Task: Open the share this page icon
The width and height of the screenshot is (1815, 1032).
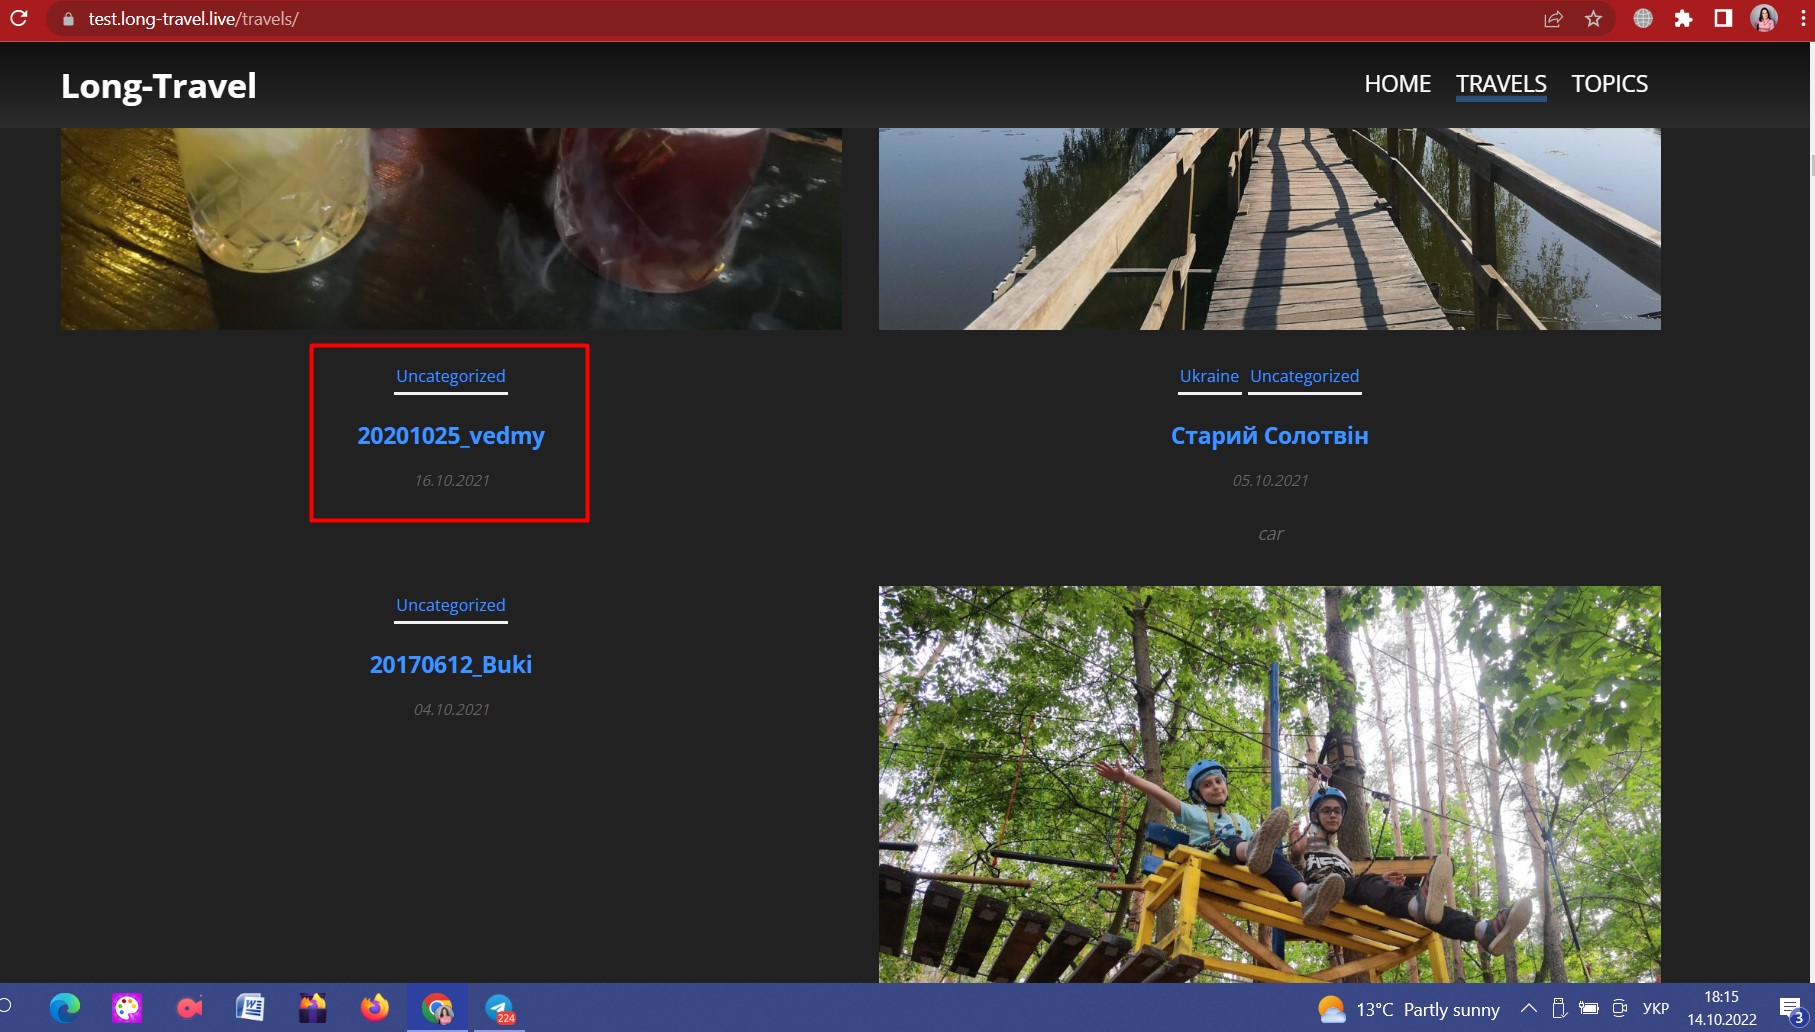Action: (1552, 18)
